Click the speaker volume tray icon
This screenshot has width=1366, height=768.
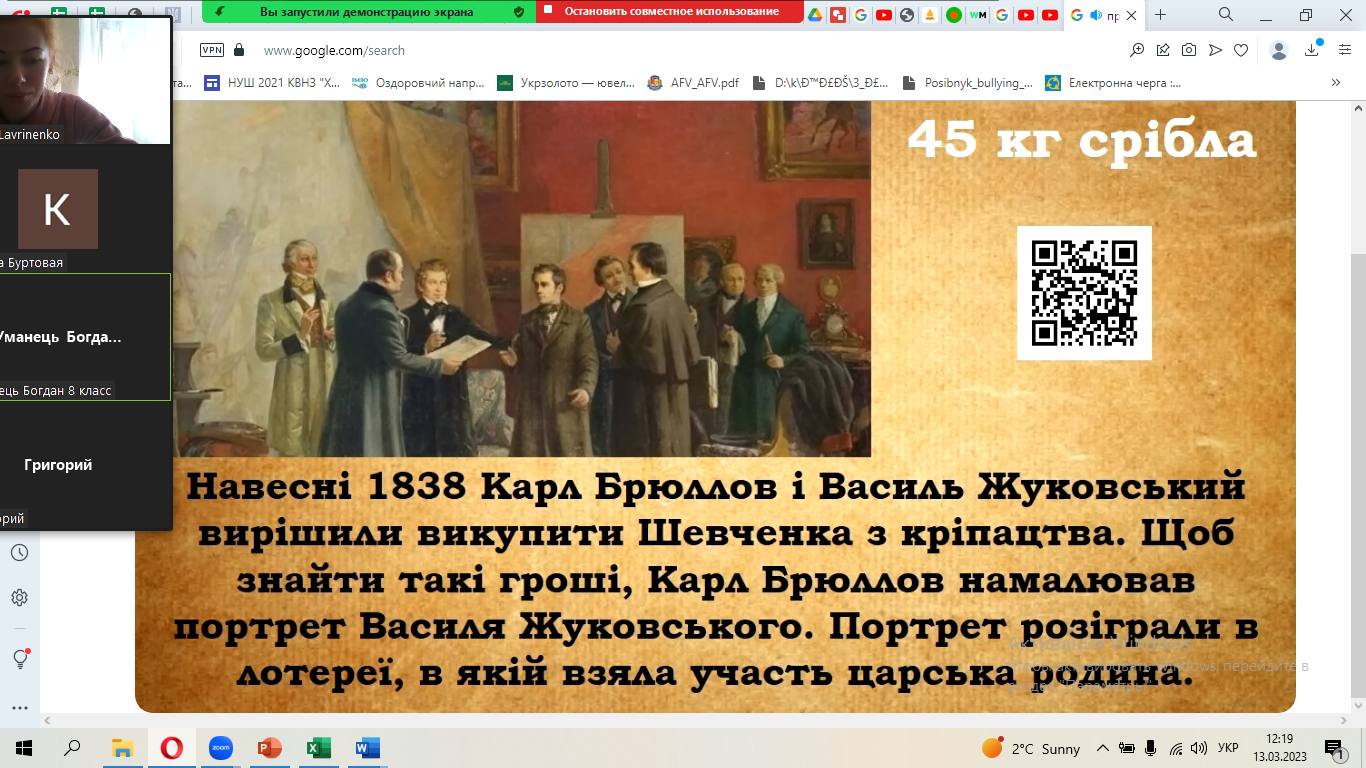click(x=1199, y=748)
